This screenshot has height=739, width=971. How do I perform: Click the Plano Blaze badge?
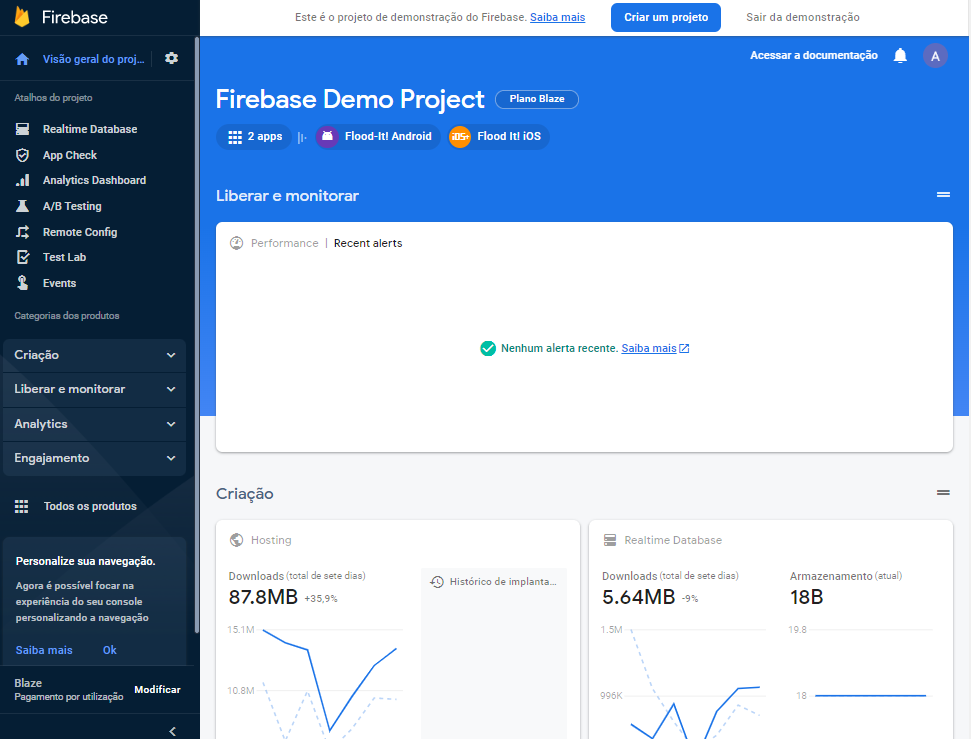coord(537,99)
